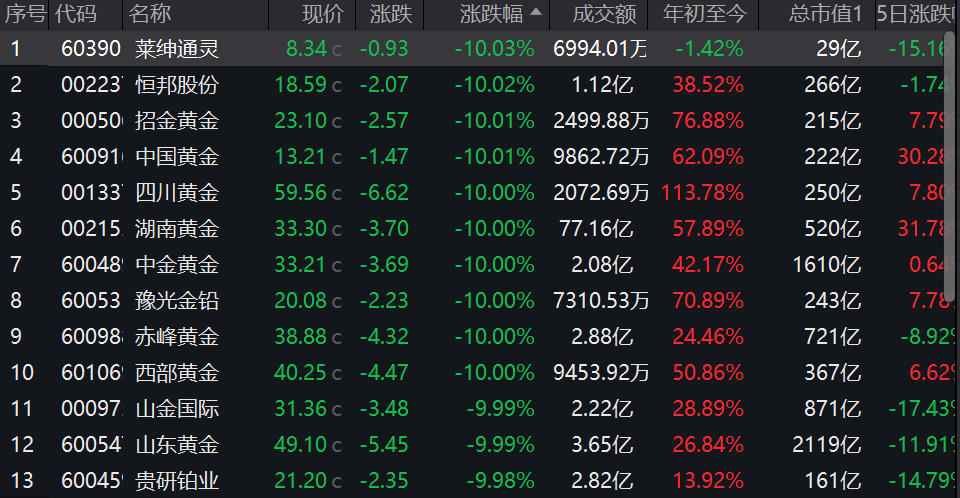Click the 序号 column header

pyautogui.click(x=24, y=14)
